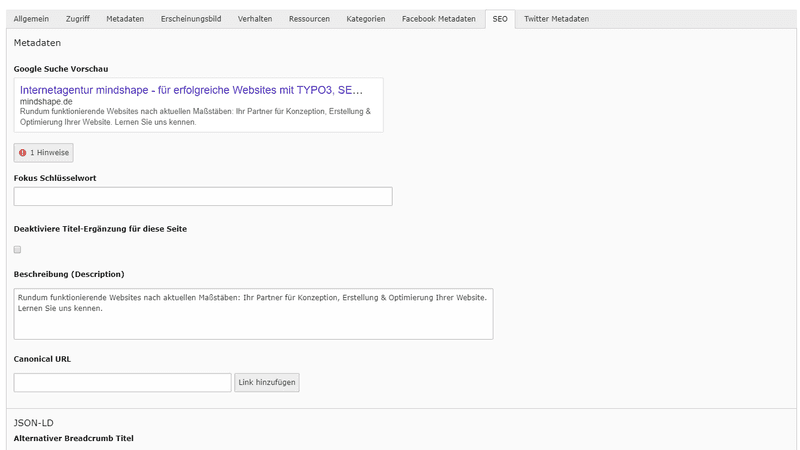Click the Metadaten section heading
Viewport: 800px width, 450px height.
(37, 43)
